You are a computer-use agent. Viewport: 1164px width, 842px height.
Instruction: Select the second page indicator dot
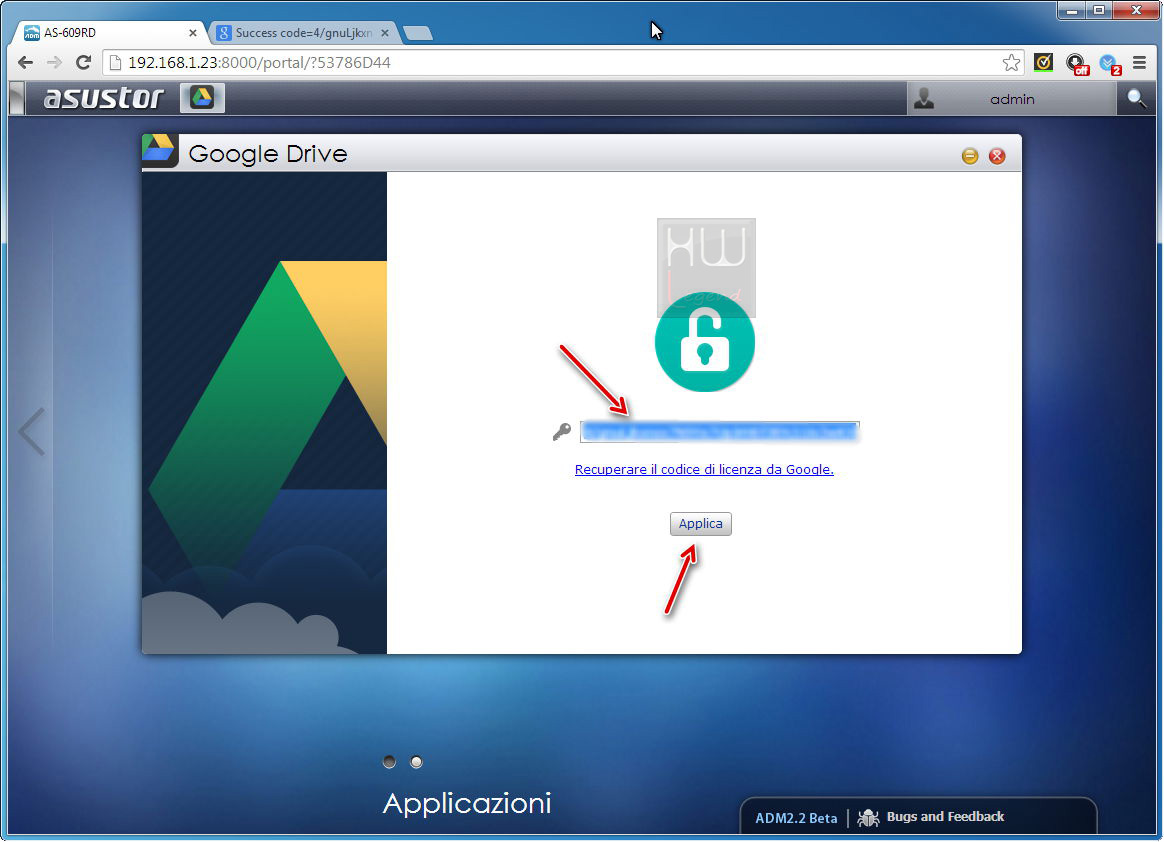[416, 762]
